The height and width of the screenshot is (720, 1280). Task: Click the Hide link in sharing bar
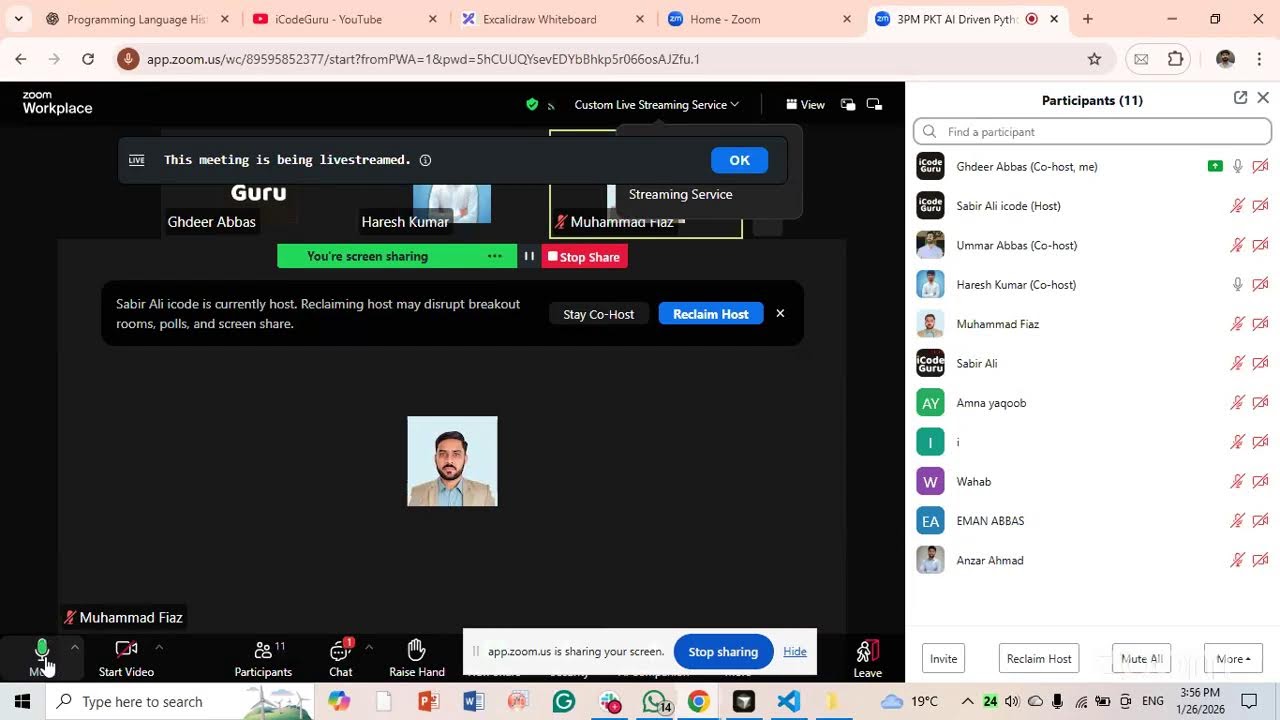pos(795,652)
